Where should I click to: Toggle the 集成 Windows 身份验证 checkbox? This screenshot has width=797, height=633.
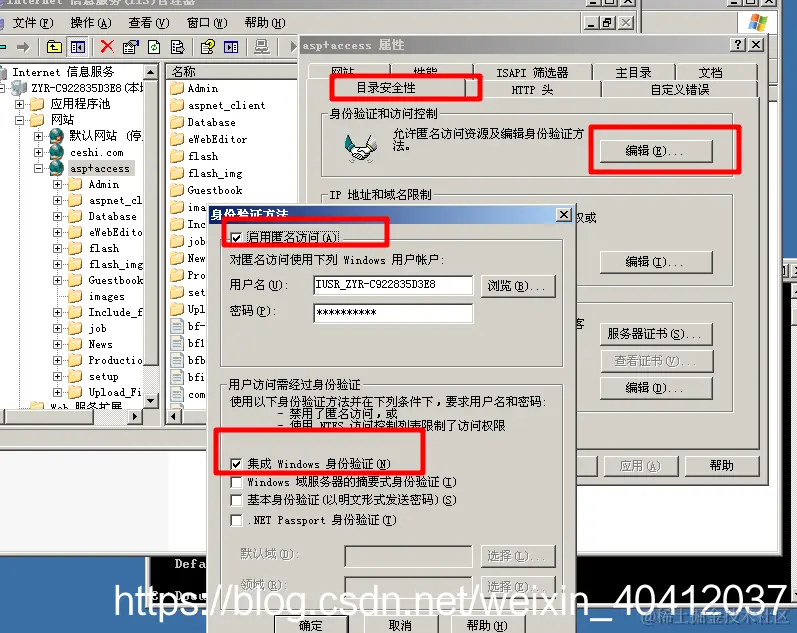point(236,464)
